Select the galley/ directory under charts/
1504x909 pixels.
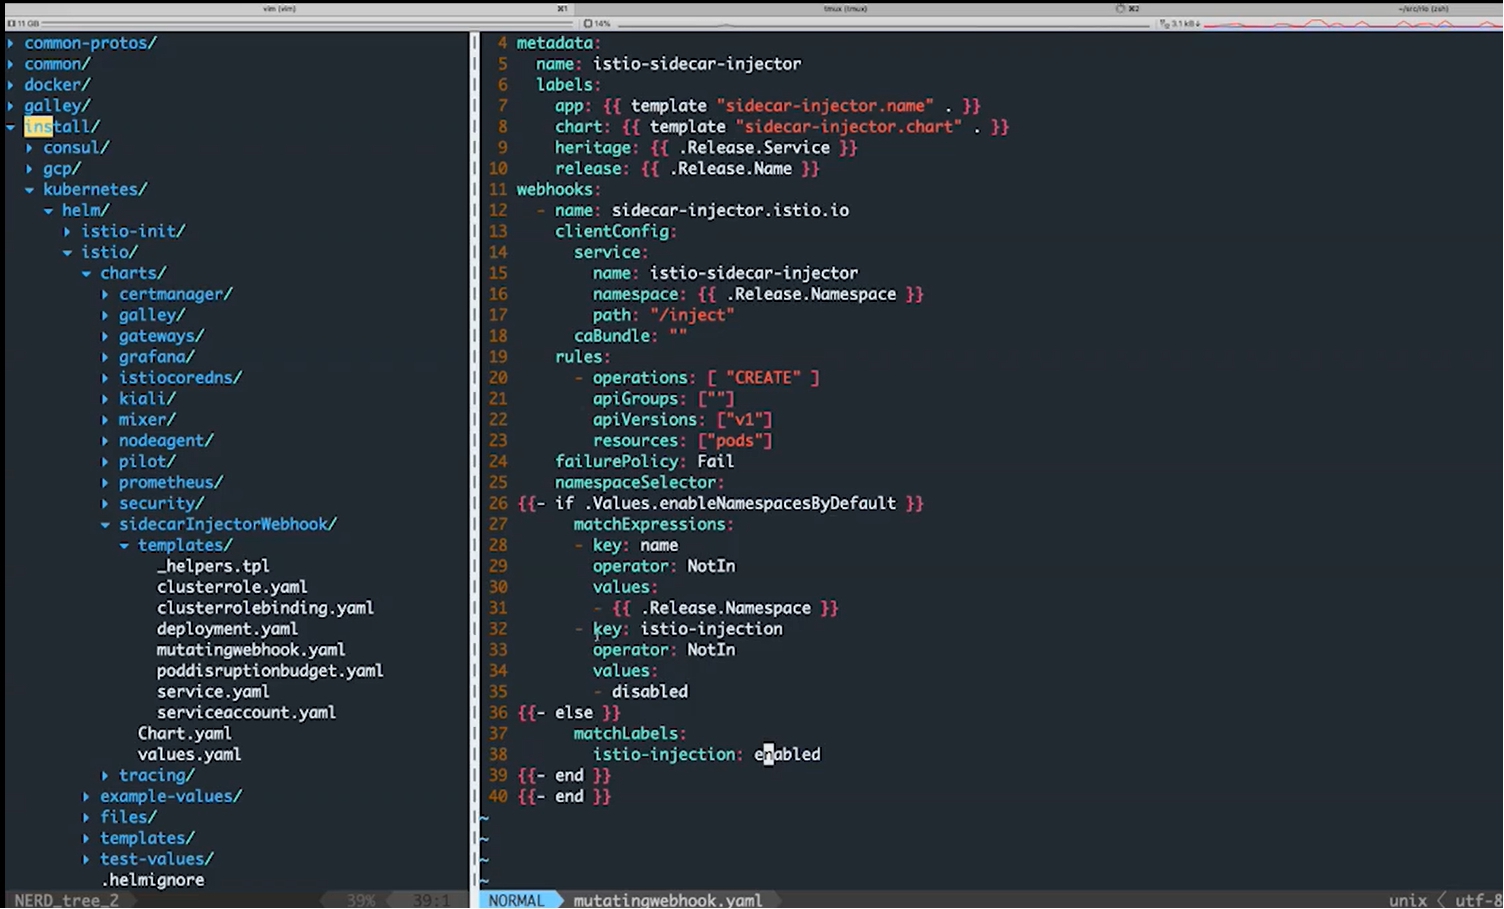[152, 316]
